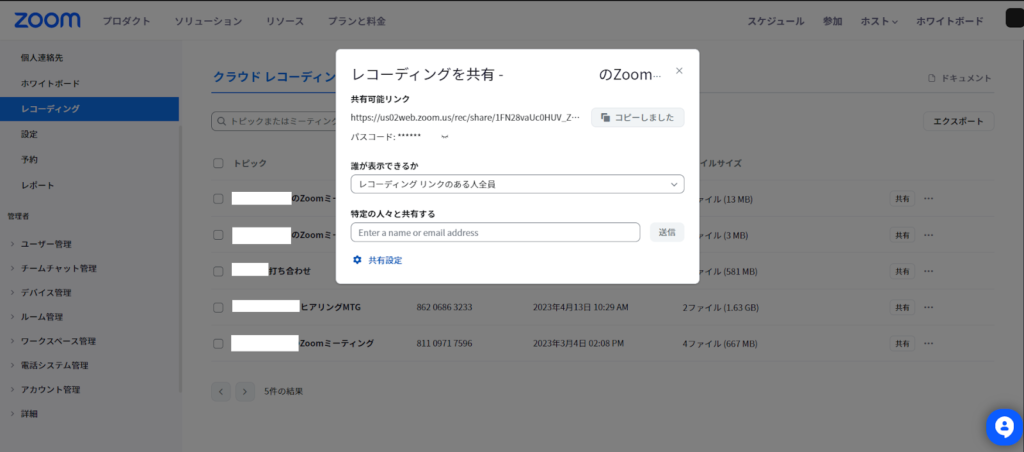This screenshot has width=1024, height=452.
Task: Open the ソリューション menu in top navigation
Action: tap(208, 21)
